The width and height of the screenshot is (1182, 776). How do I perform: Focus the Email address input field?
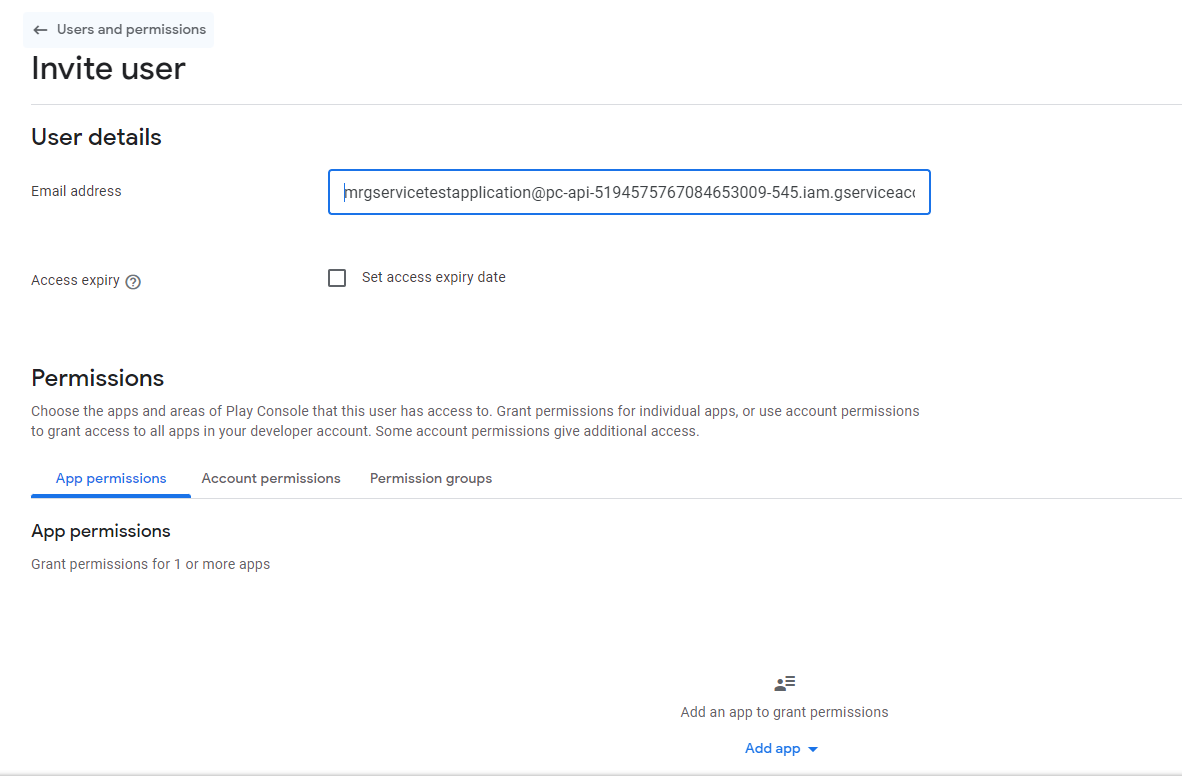point(629,192)
